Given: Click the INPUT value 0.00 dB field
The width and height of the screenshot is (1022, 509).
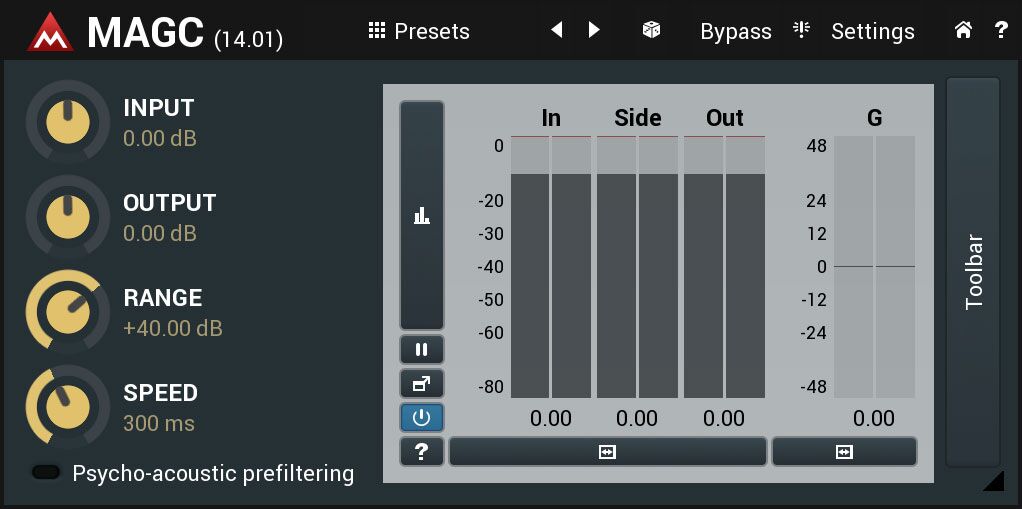Looking at the screenshot, I should click(160, 138).
